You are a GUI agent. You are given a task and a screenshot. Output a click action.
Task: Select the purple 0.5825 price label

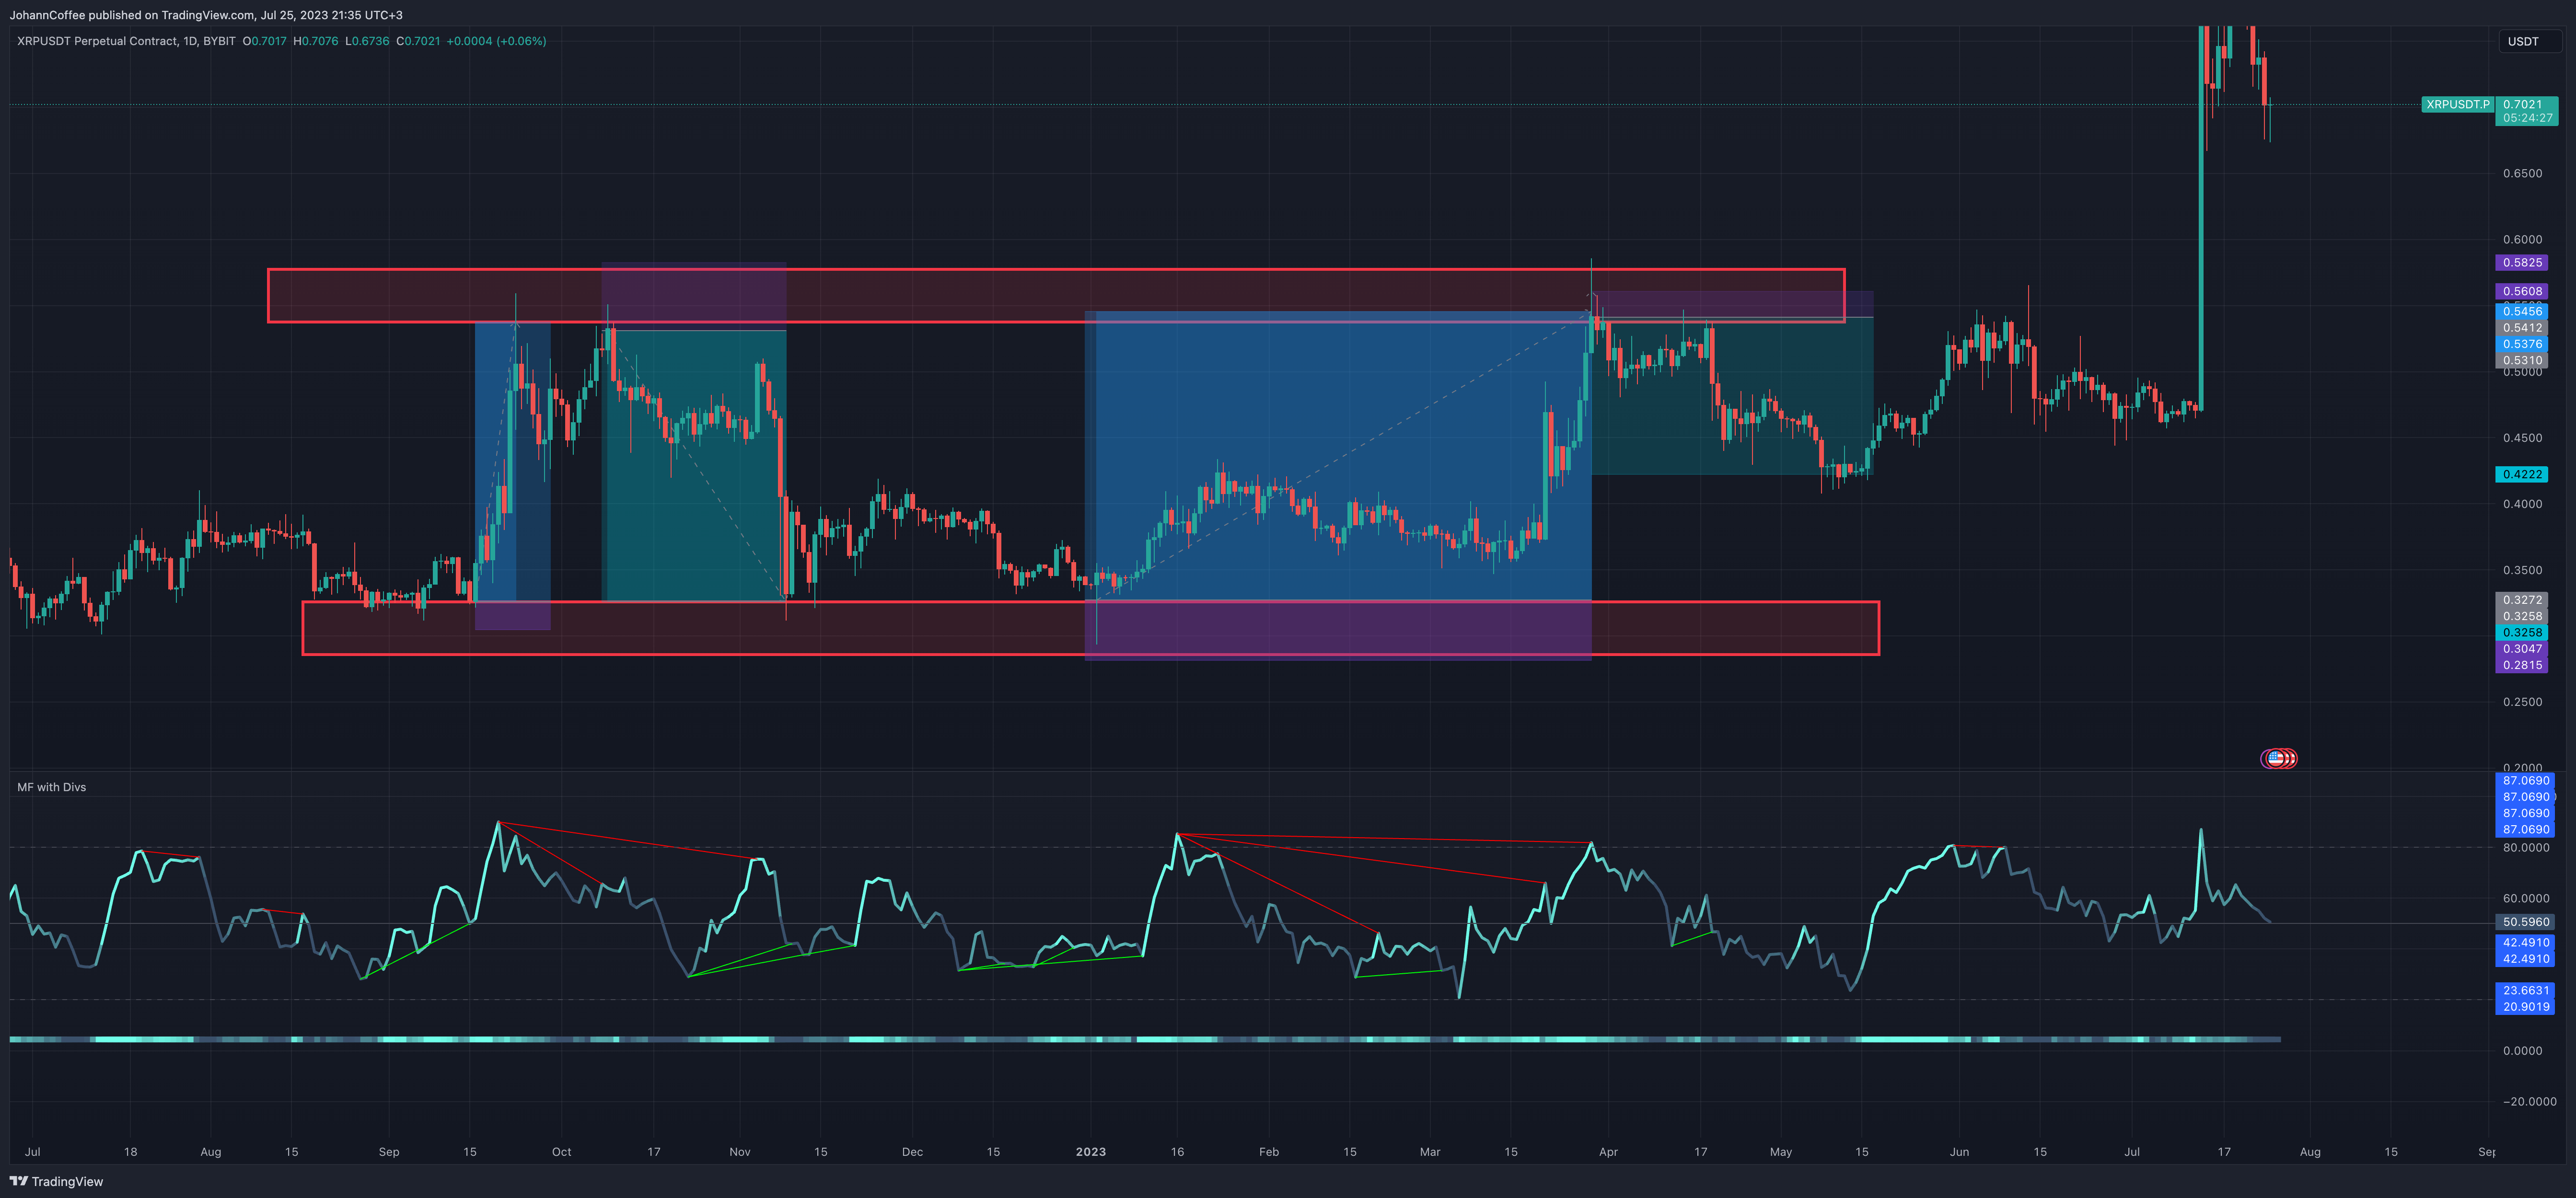click(2522, 263)
